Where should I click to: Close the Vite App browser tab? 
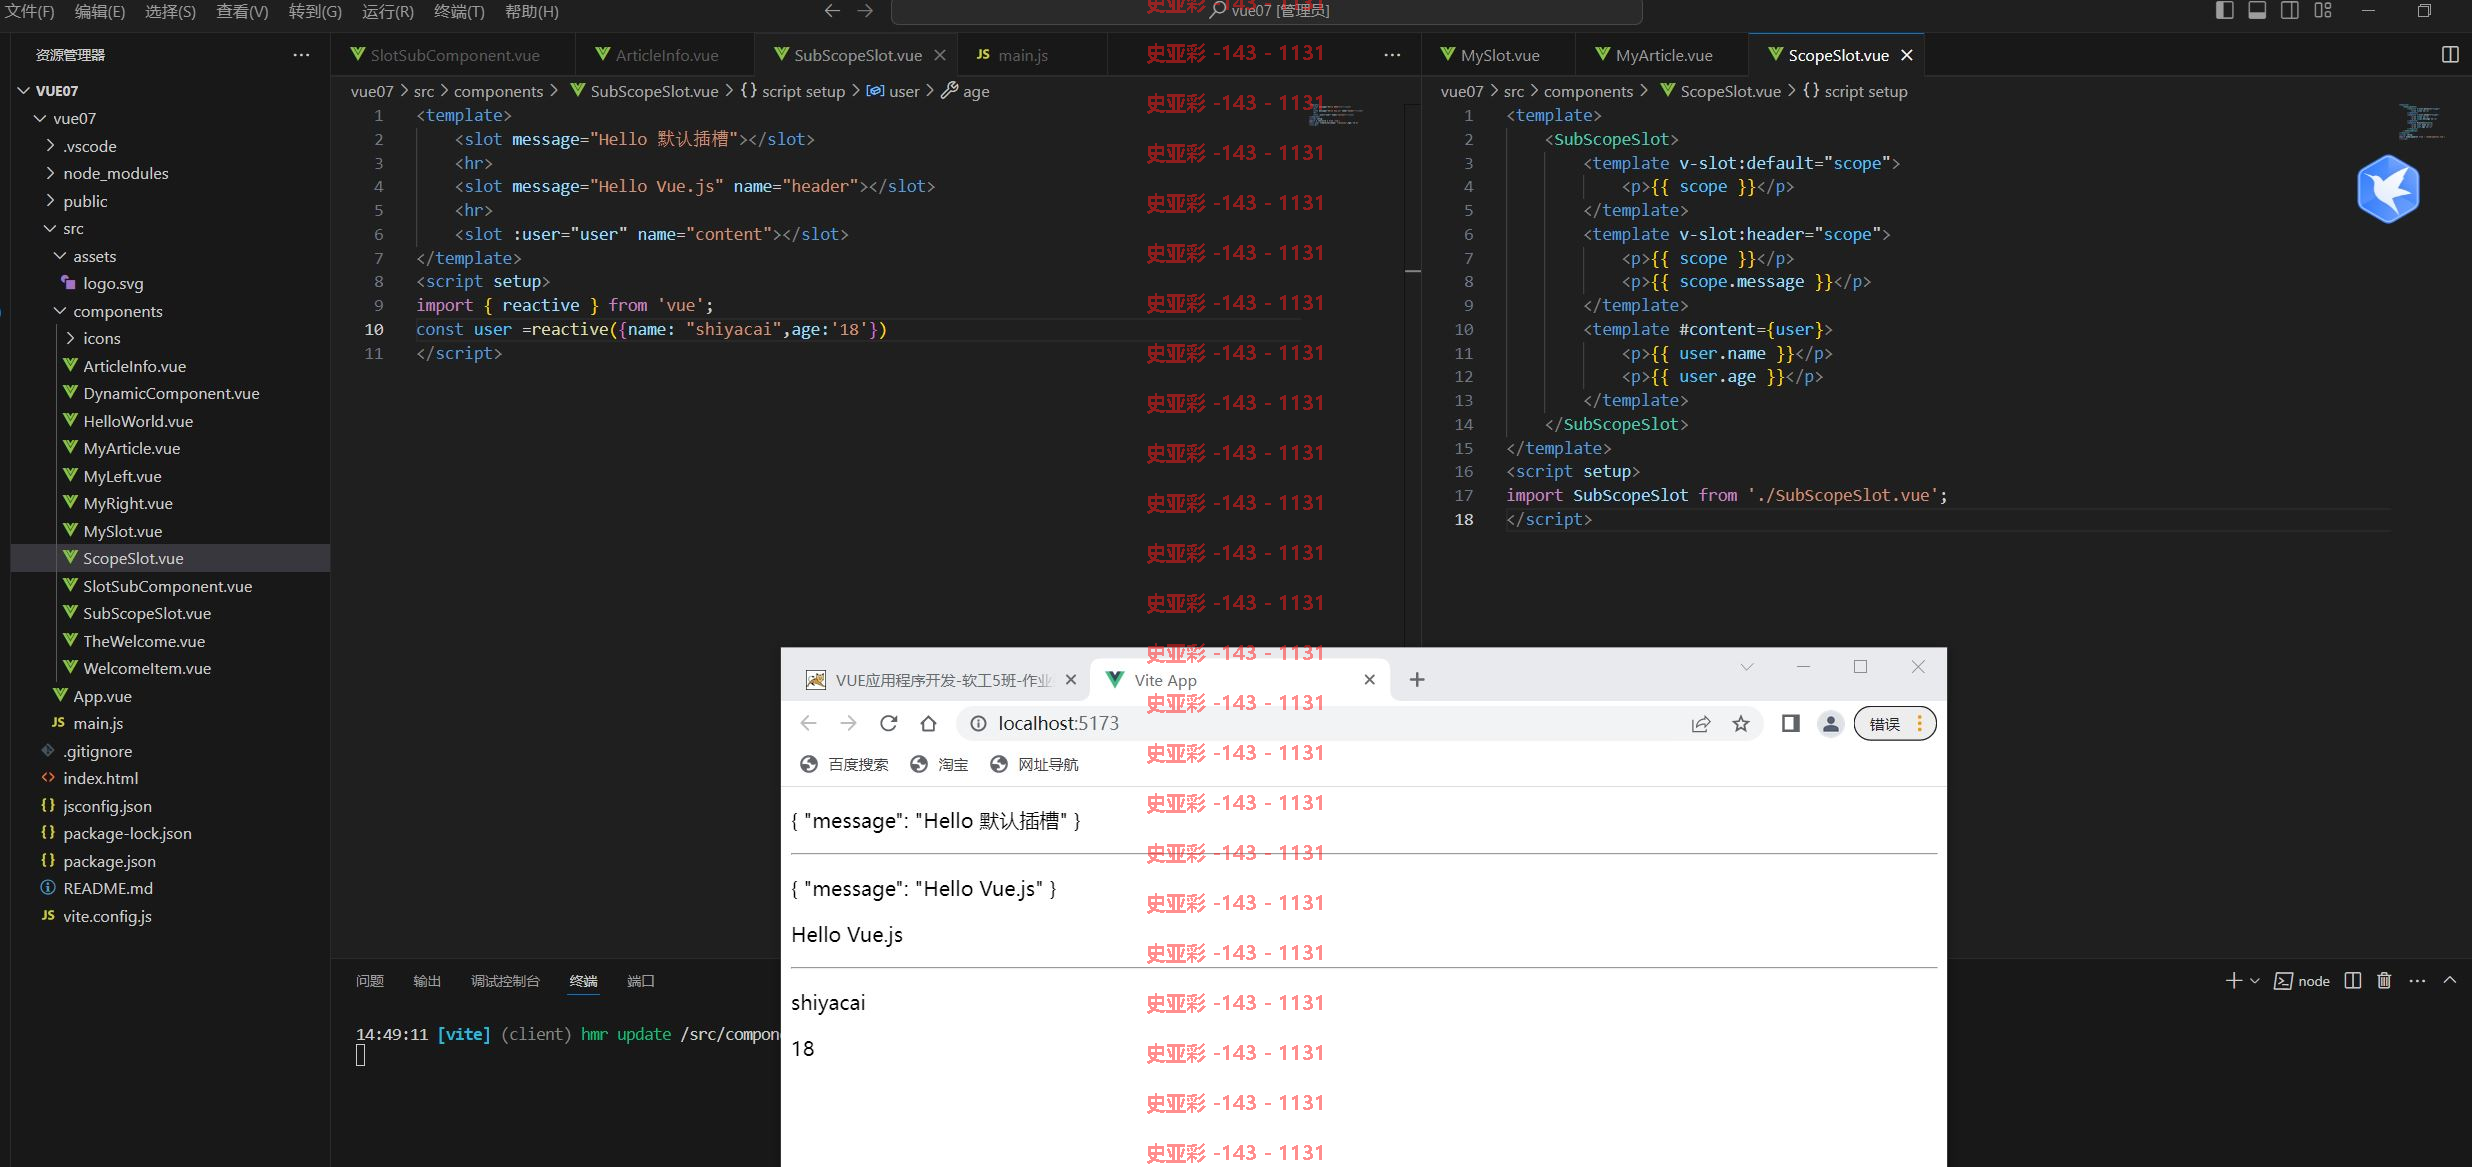(1370, 680)
